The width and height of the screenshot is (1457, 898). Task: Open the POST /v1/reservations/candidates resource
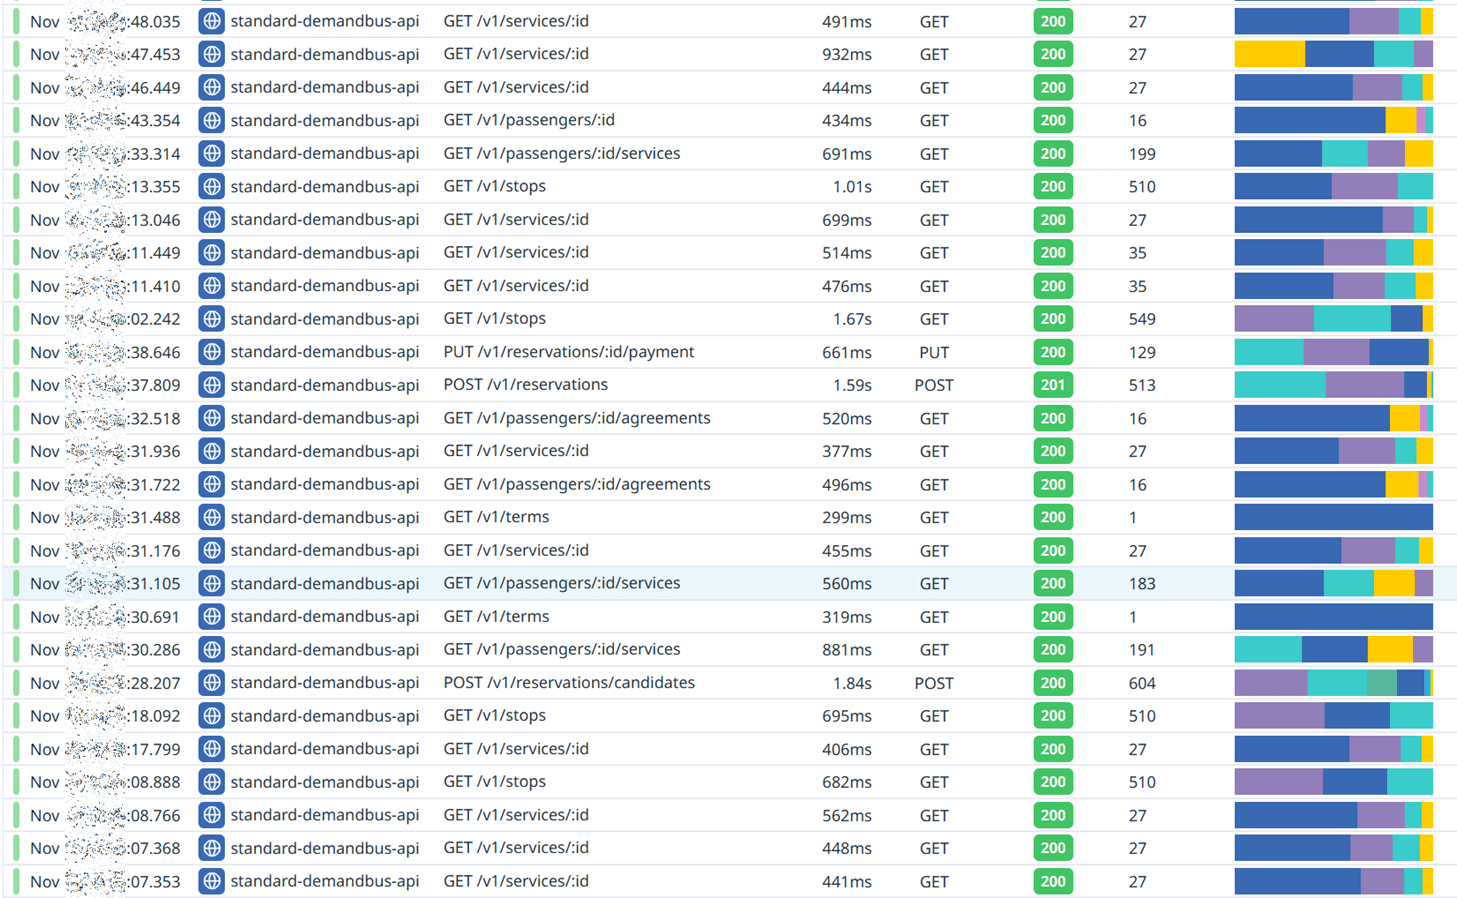tap(568, 683)
